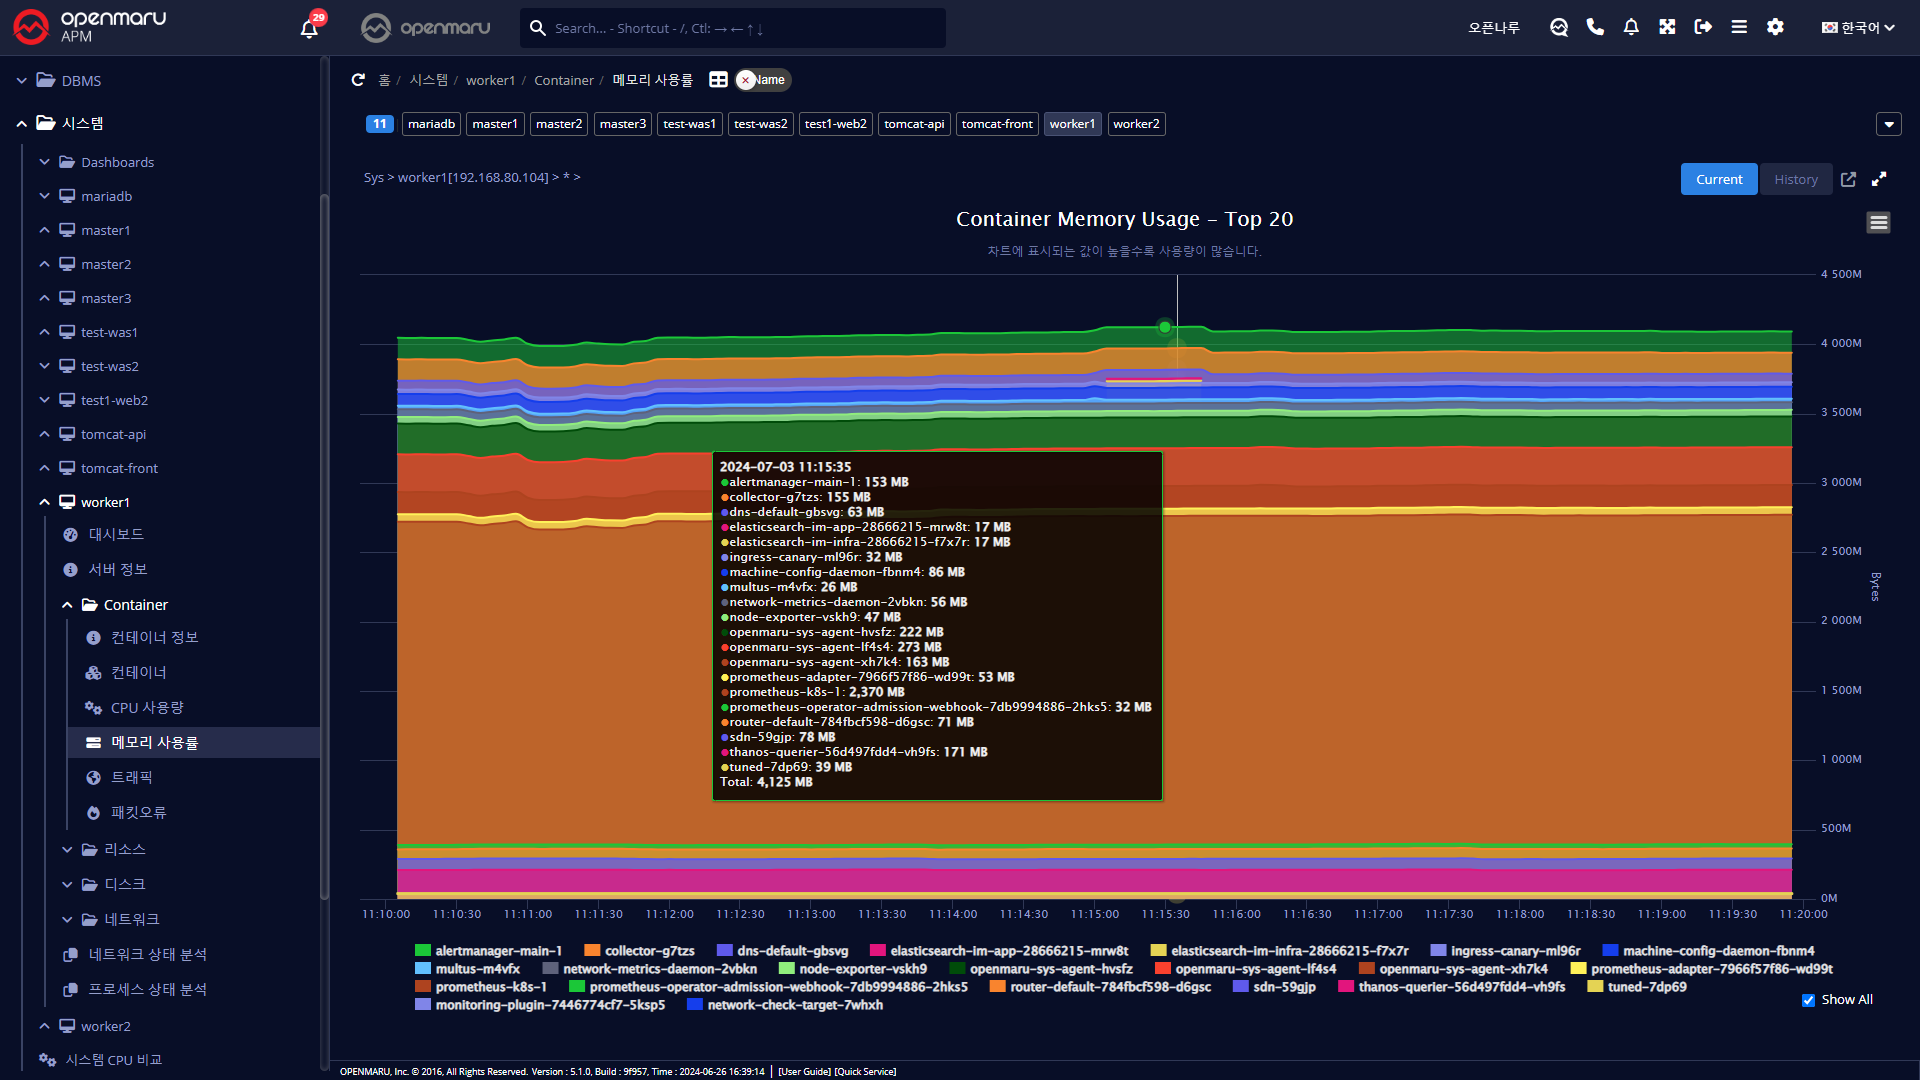The image size is (1920, 1080).
Task: Click the logout arrow icon in toolbar
Action: click(x=1703, y=27)
